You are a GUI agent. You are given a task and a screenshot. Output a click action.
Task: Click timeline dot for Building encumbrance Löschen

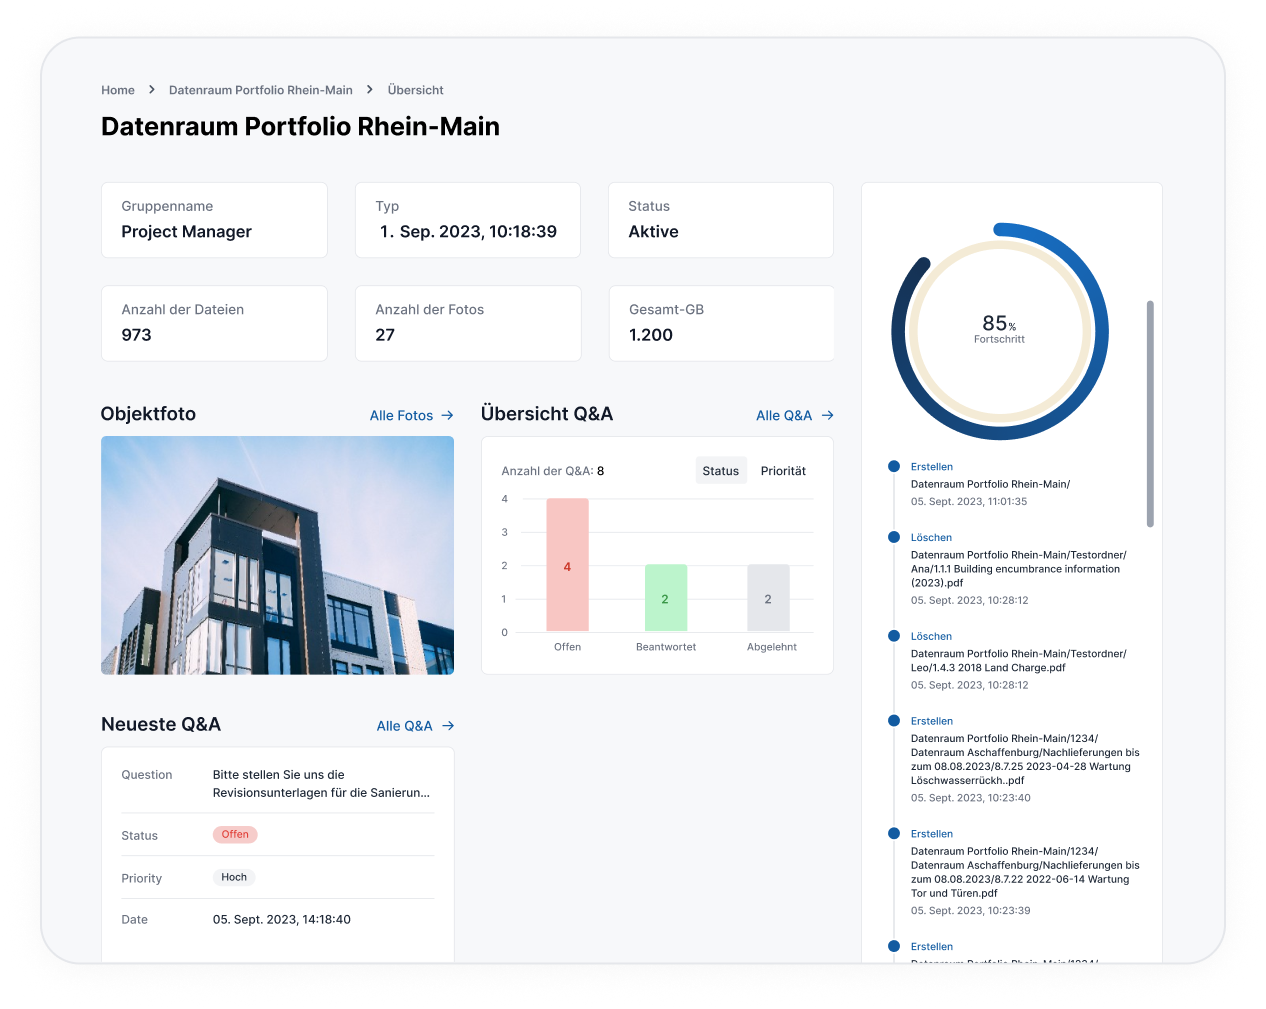click(x=894, y=537)
